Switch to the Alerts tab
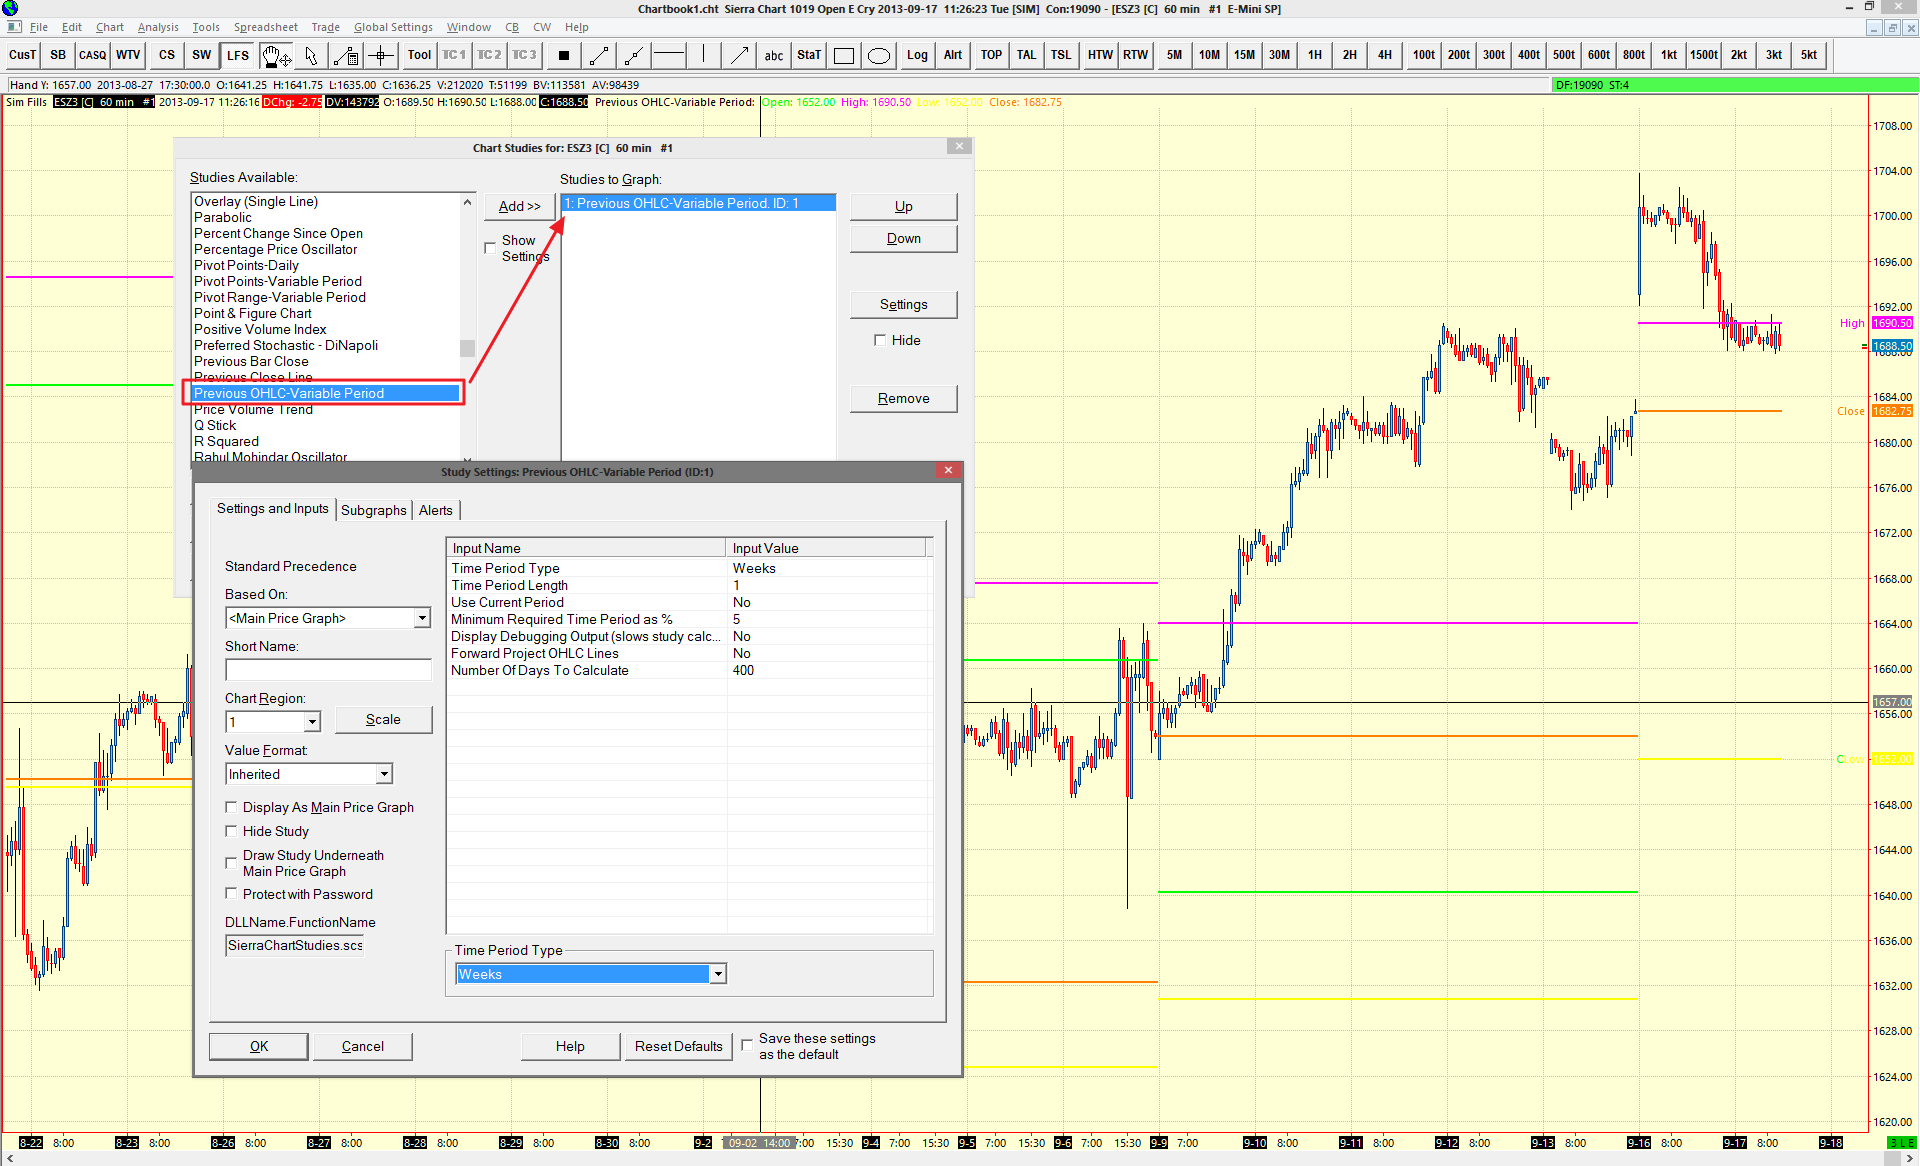 [x=436, y=510]
